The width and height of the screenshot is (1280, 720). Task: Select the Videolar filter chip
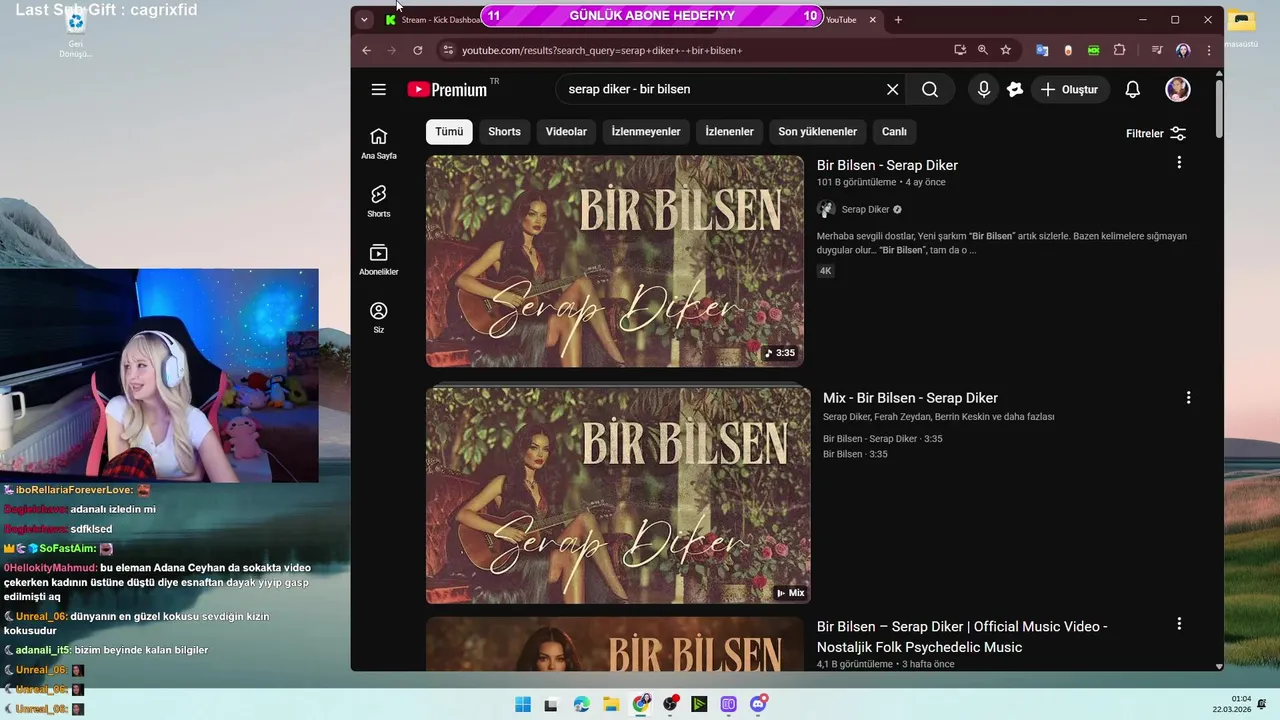[566, 132]
